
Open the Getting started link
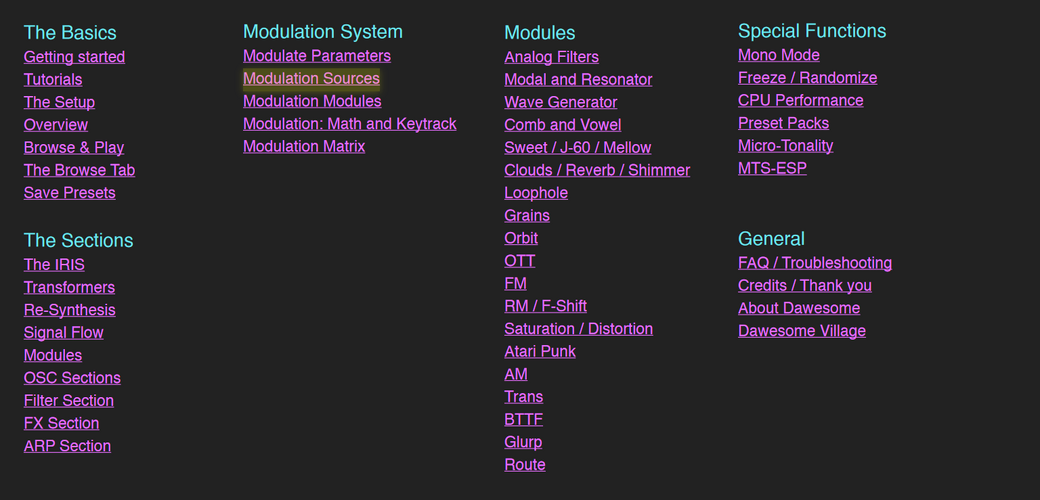(x=74, y=57)
